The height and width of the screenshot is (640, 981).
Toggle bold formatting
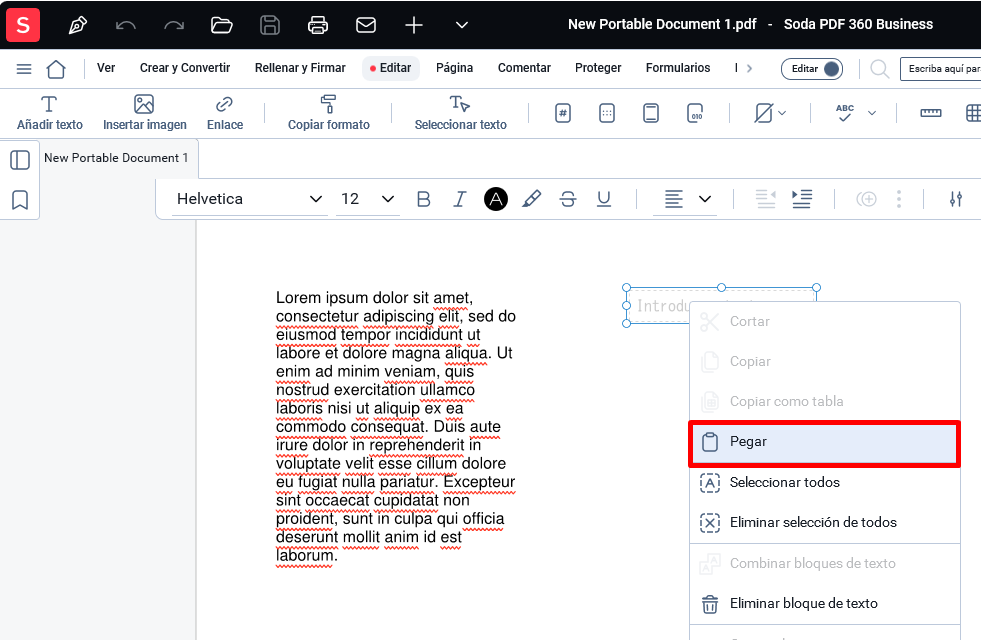(424, 199)
